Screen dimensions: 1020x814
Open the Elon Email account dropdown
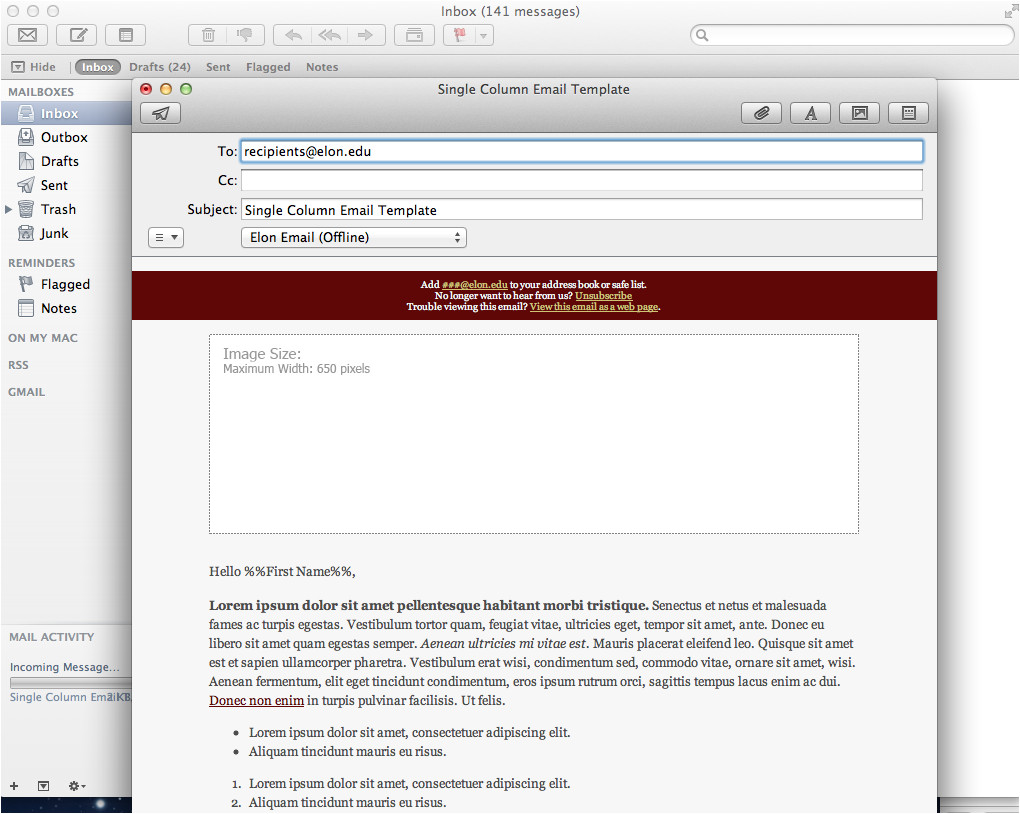pyautogui.click(x=354, y=237)
